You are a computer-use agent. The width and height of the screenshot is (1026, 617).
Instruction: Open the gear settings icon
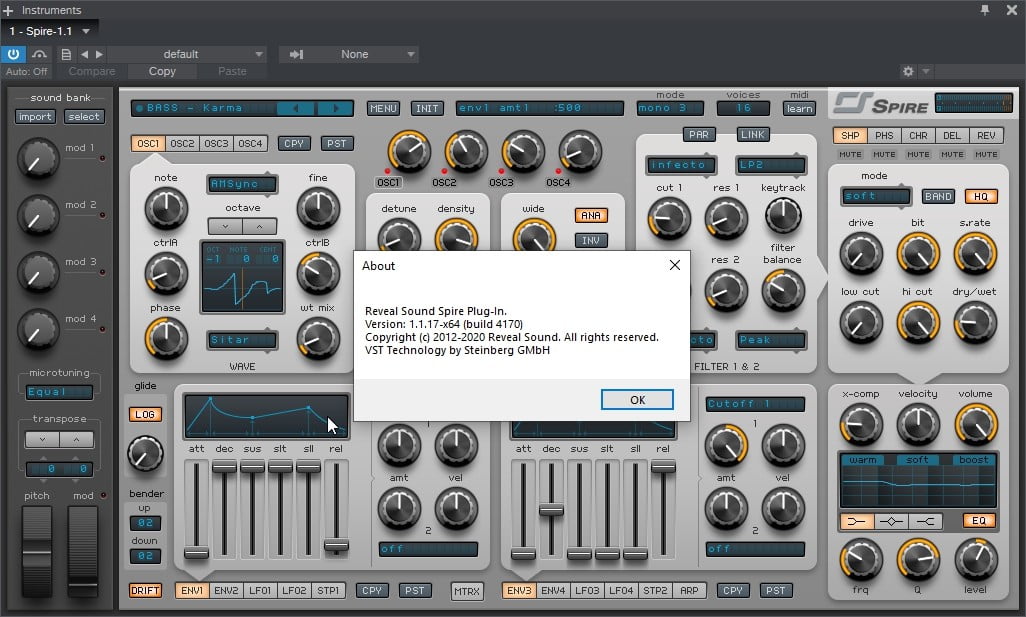908,71
